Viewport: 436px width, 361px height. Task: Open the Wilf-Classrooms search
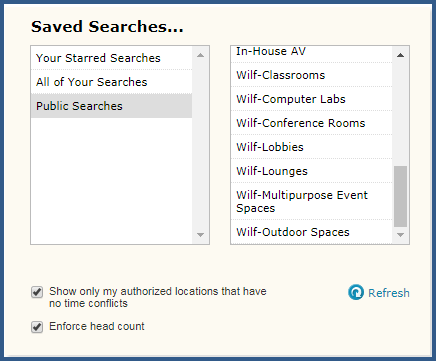tap(311, 75)
